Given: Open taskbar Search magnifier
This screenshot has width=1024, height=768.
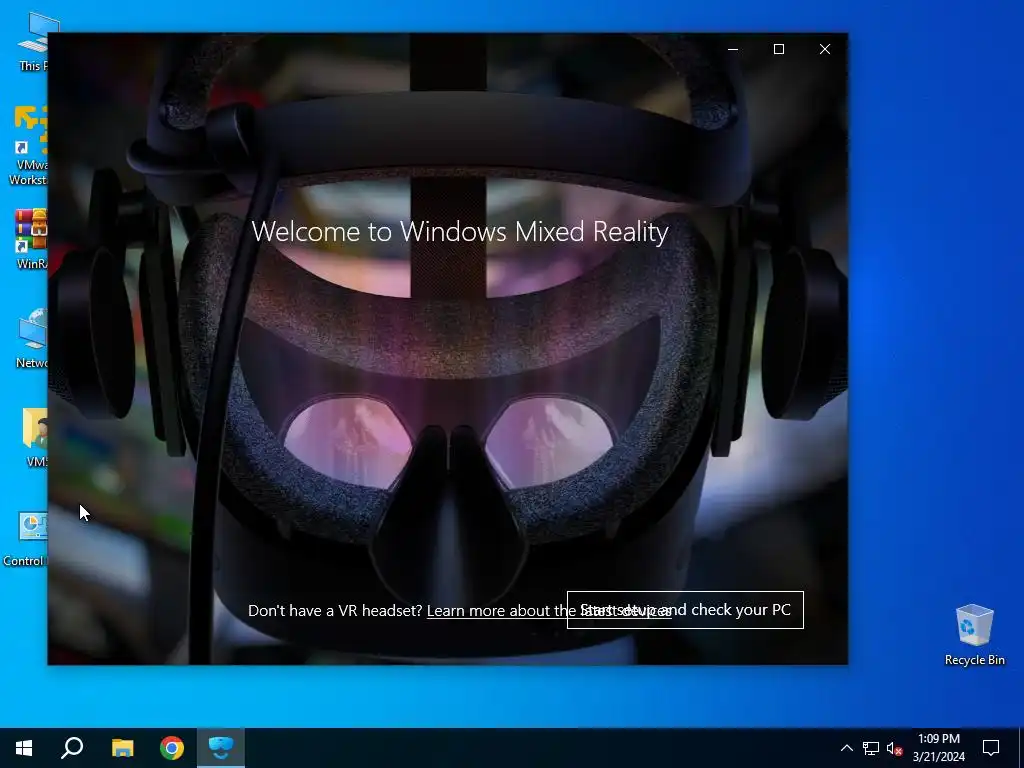Looking at the screenshot, I should click(x=72, y=748).
